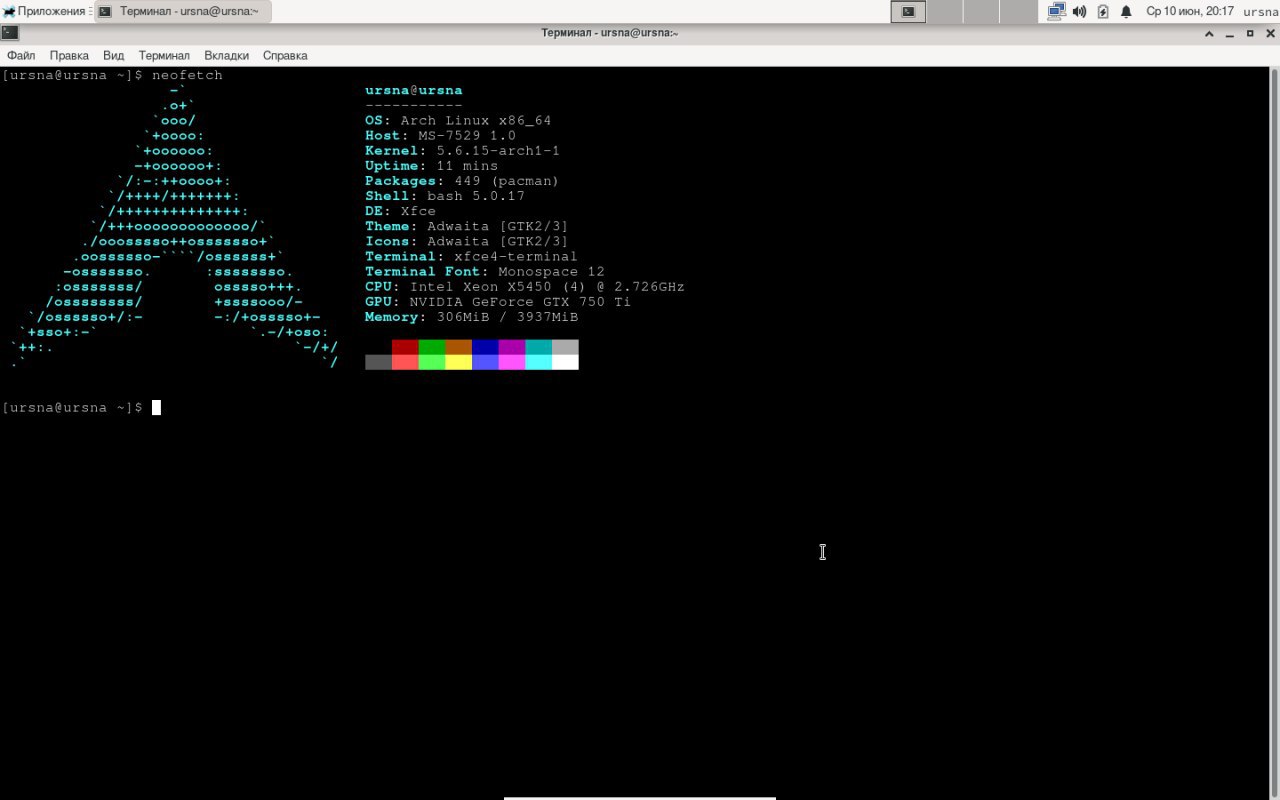1280x800 pixels.
Task: Click the OS: Arch Linux x86_64 line
Action: pyautogui.click(x=458, y=121)
